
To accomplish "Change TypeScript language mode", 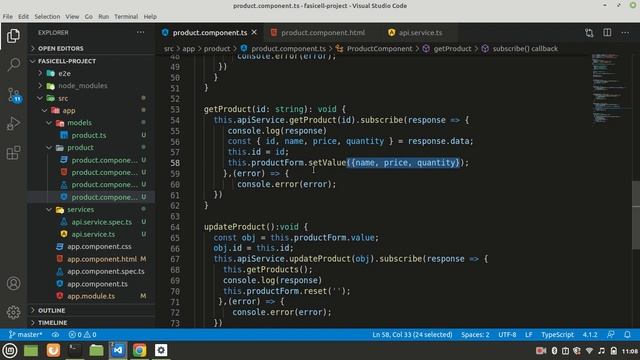I will 557,334.
